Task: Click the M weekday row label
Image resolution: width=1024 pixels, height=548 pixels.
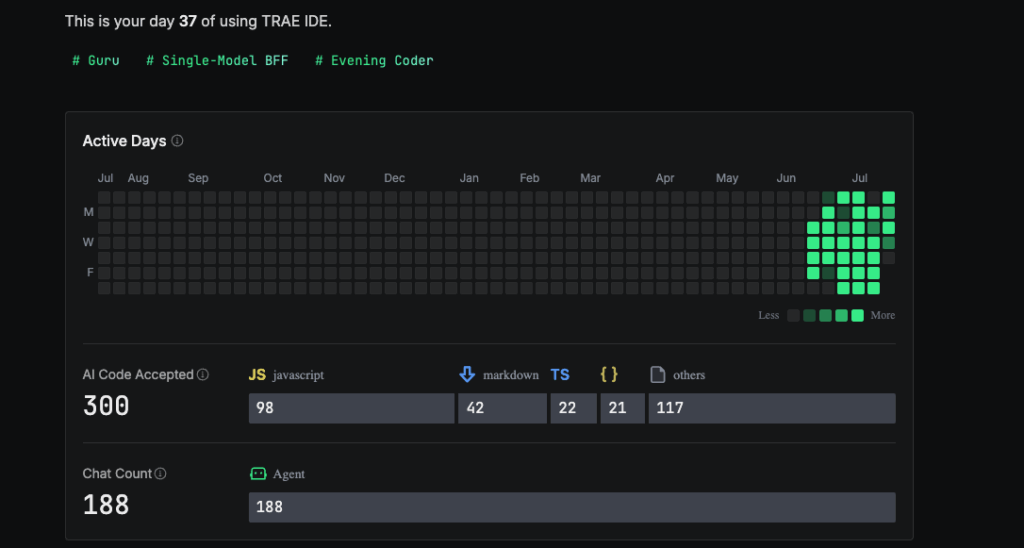Action: 88,212
